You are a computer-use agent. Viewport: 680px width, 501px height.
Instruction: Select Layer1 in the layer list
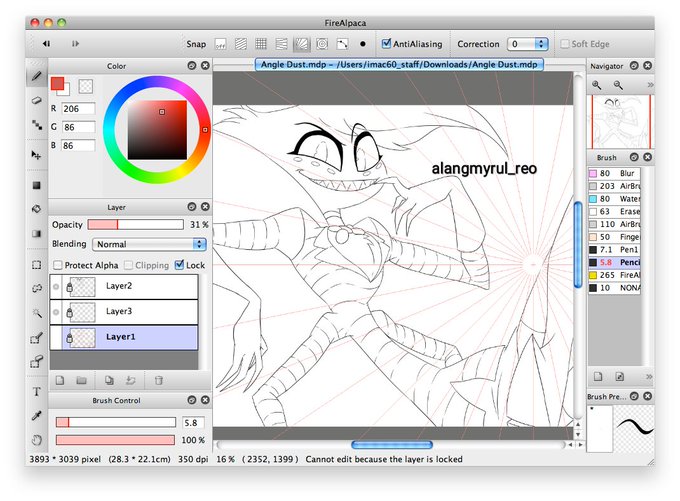(124, 337)
